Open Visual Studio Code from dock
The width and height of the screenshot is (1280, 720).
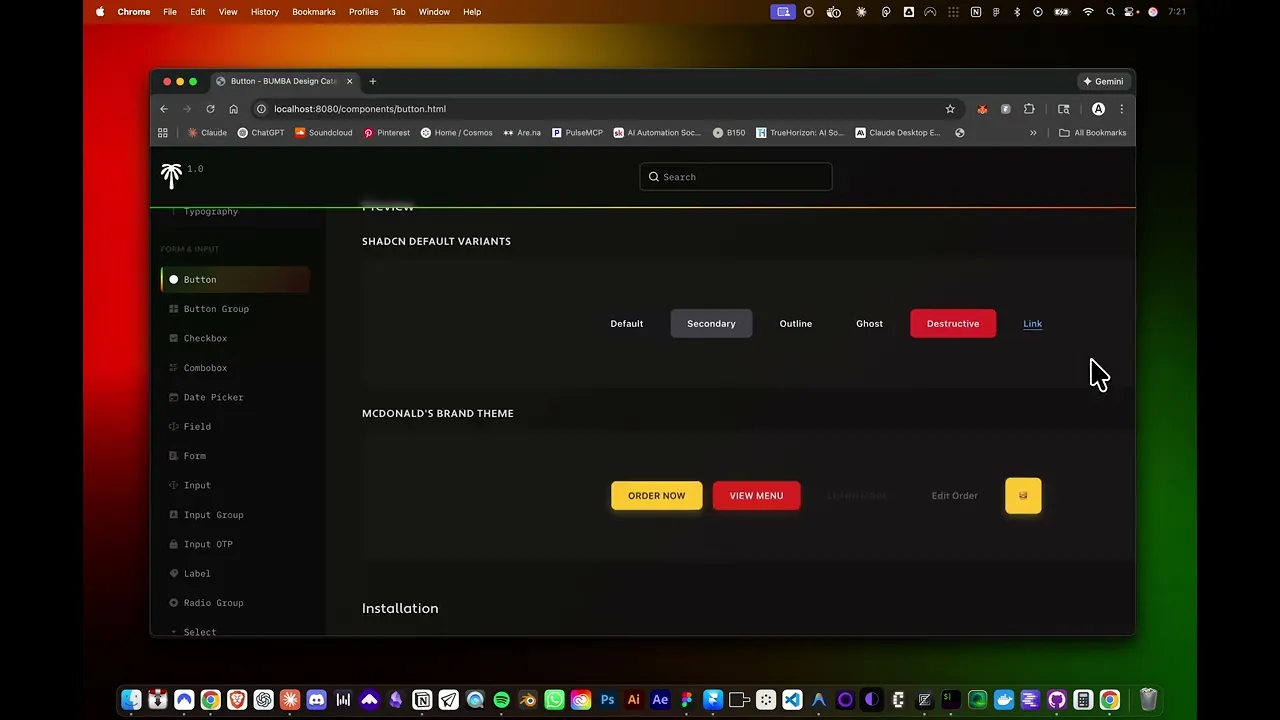pyautogui.click(x=792, y=700)
